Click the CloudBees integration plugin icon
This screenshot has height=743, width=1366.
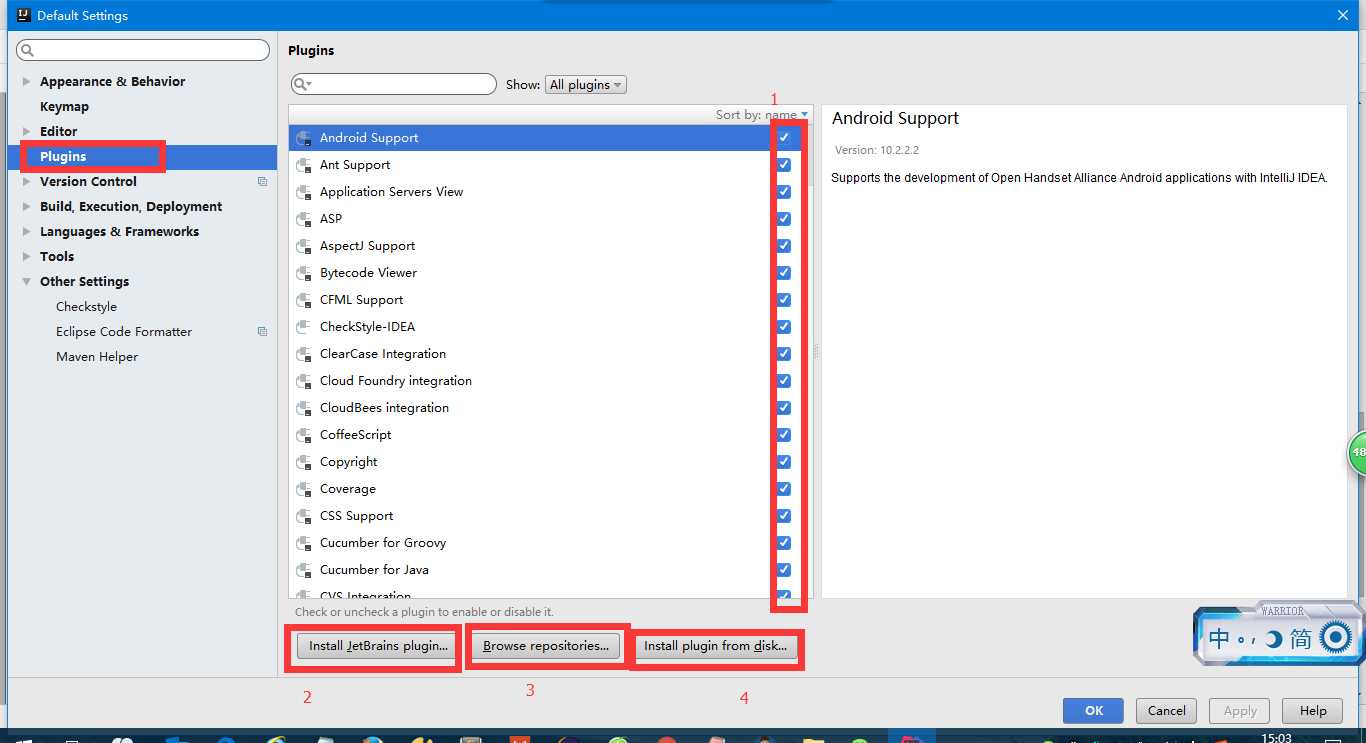[x=304, y=408]
